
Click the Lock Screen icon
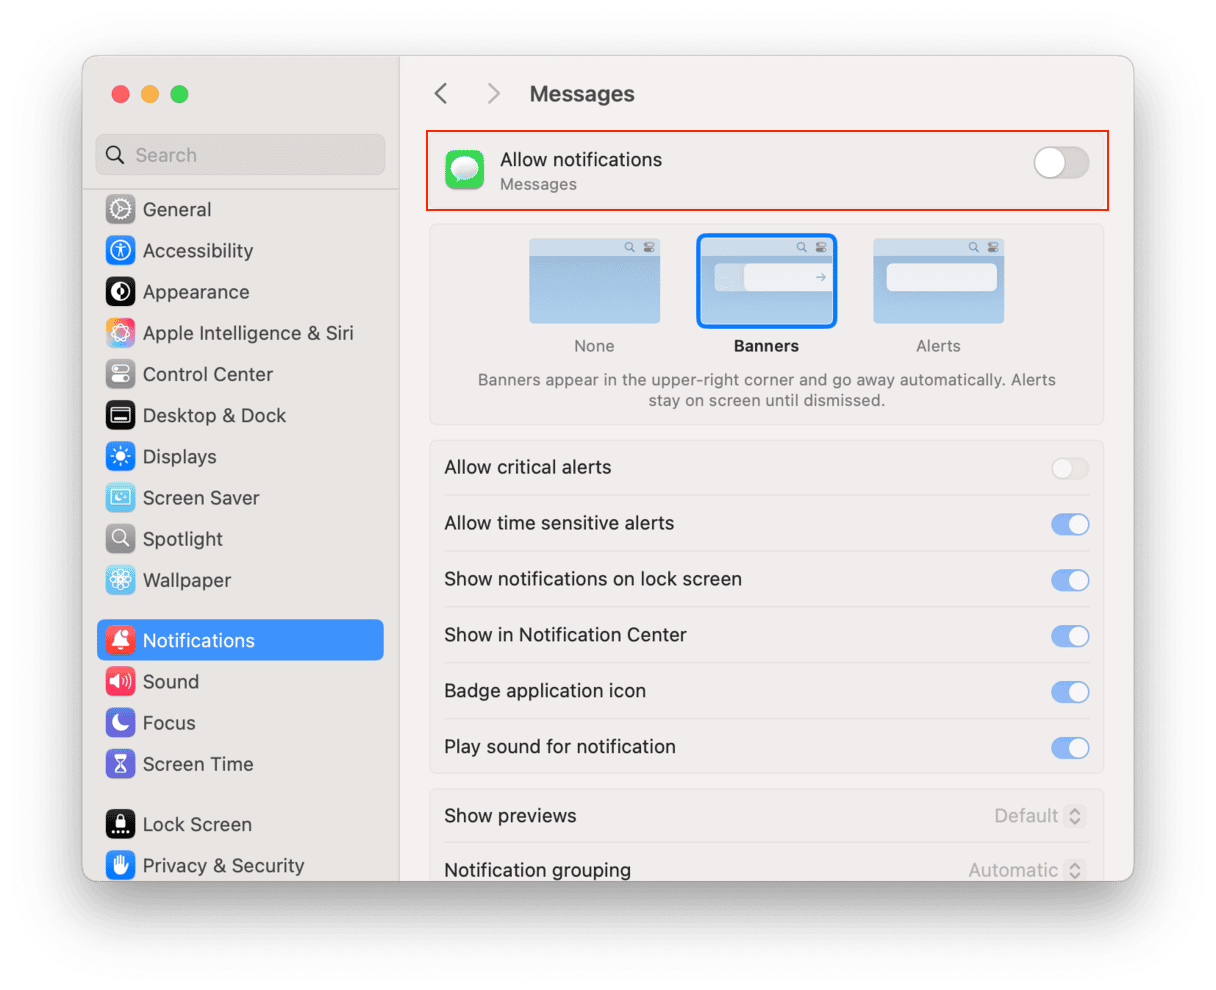120,824
